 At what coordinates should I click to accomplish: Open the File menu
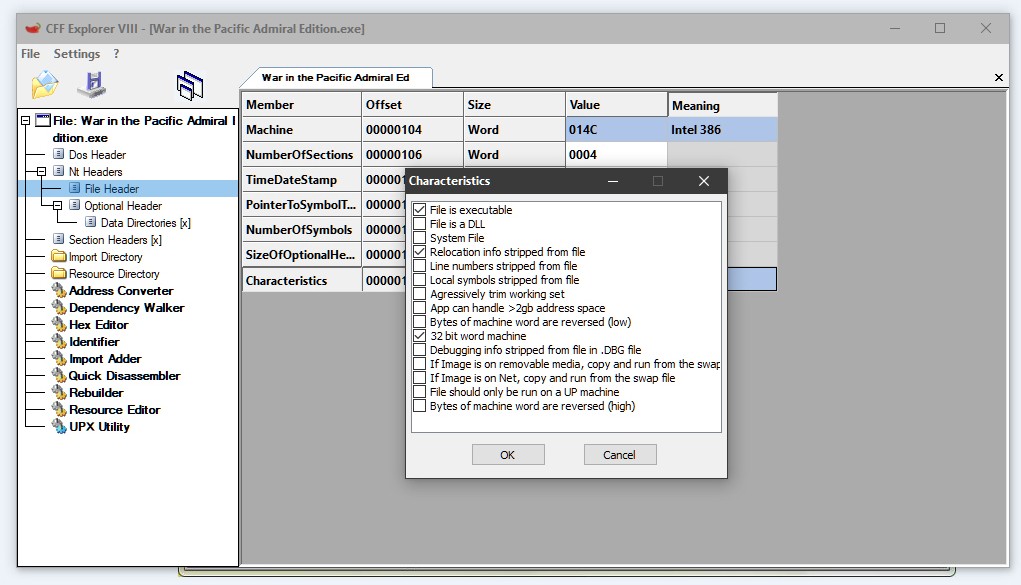pos(30,53)
